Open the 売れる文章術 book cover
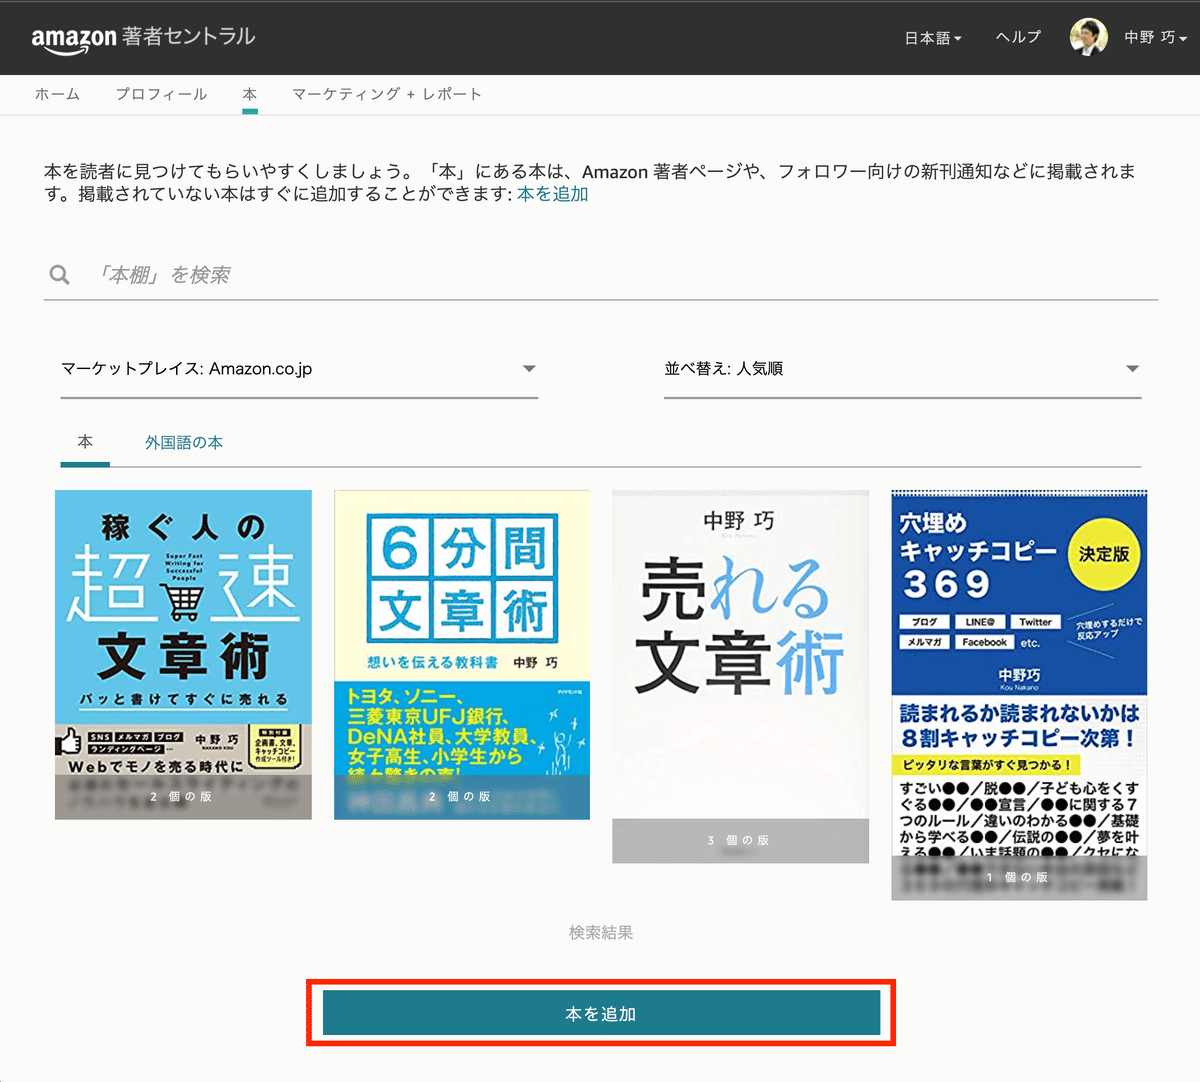This screenshot has height=1082, width=1200. (x=740, y=676)
